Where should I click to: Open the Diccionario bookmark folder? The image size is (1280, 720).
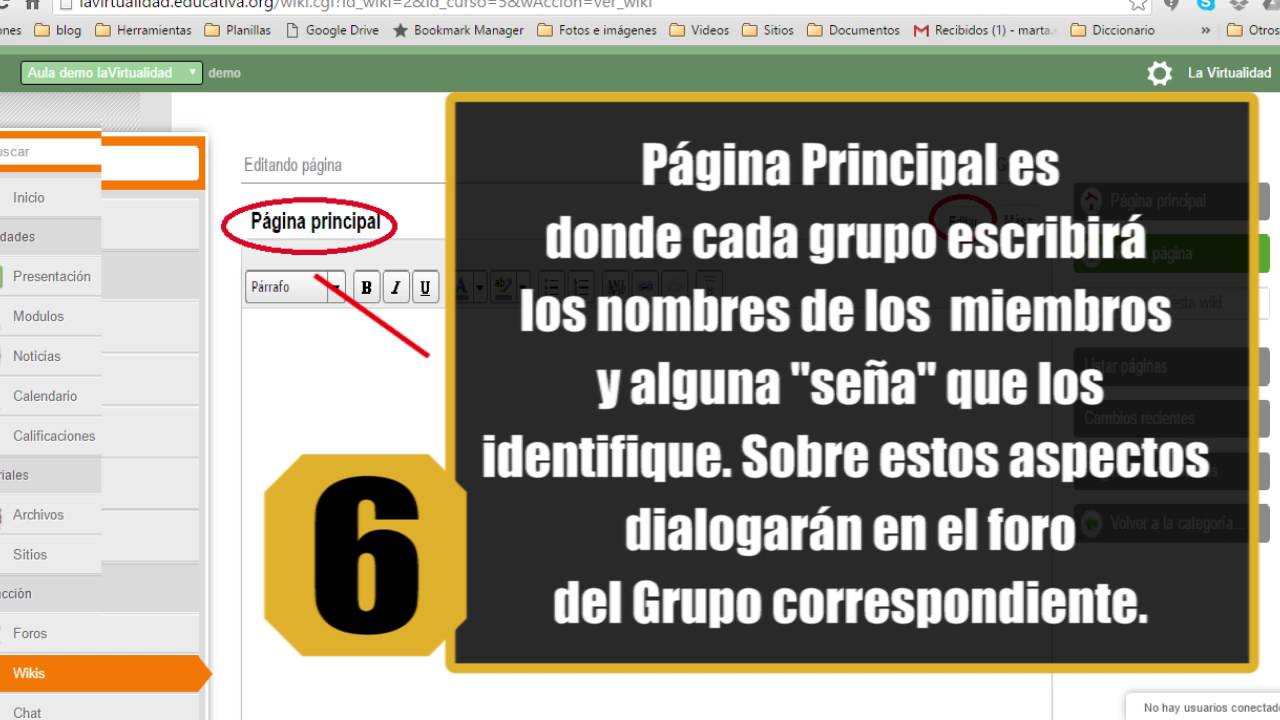[1112, 30]
